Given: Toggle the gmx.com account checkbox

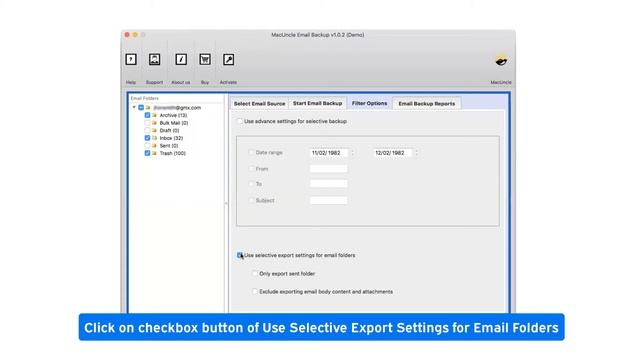Looking at the screenshot, I should 141,108.
